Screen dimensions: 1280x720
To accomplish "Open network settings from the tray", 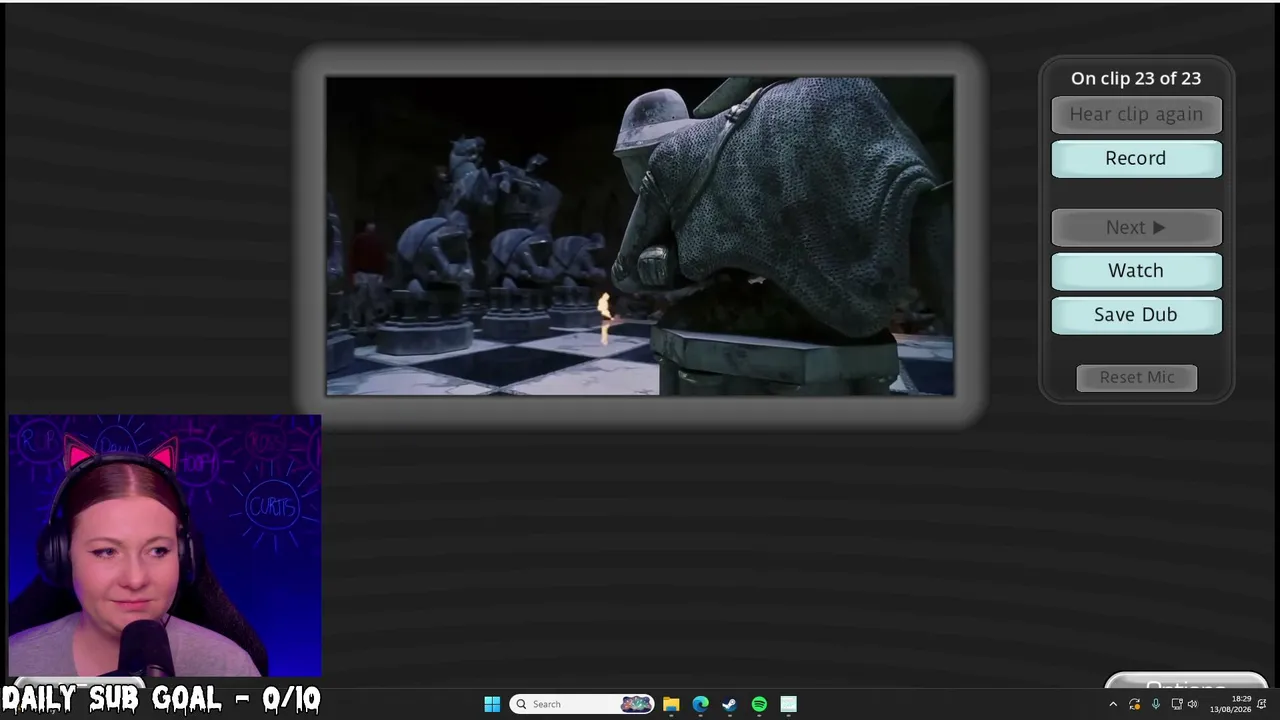I will 1176,704.
